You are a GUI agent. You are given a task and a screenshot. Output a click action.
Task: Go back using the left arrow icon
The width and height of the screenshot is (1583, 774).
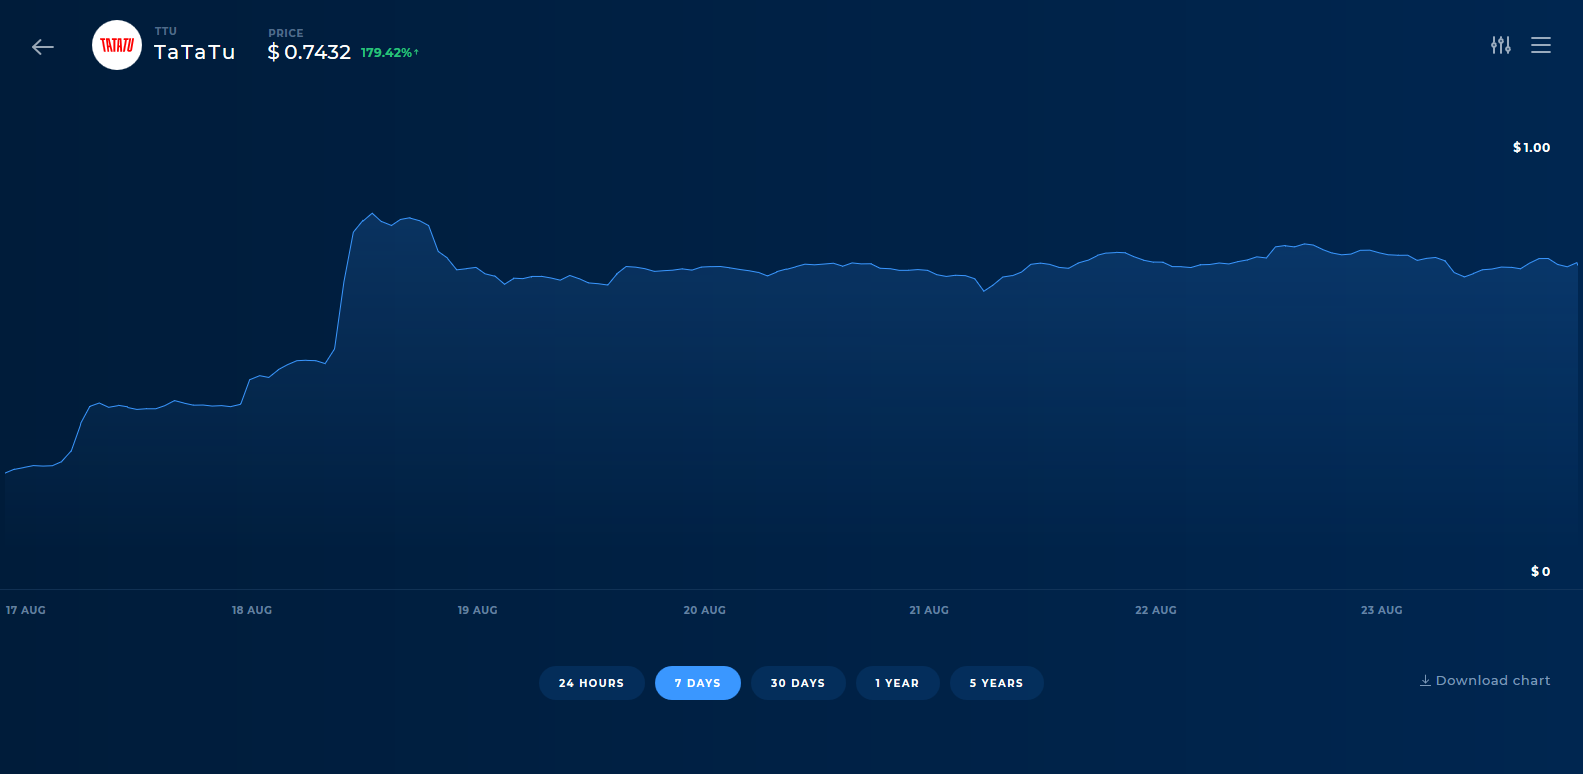(42, 47)
